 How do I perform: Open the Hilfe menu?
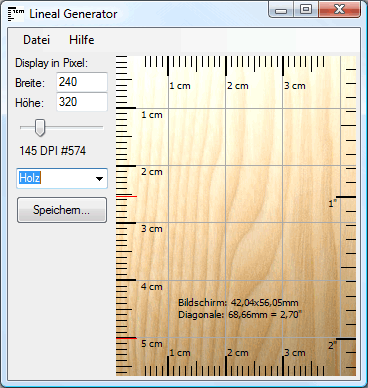(81, 40)
